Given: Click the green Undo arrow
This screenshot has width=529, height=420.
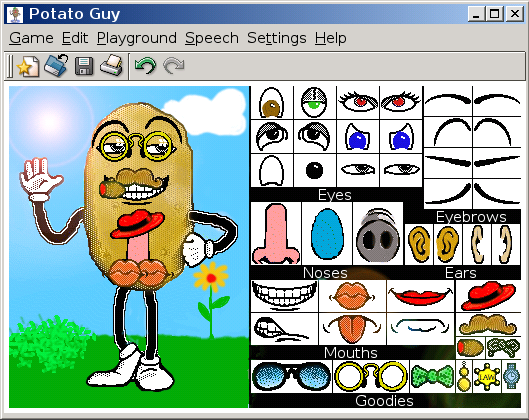Looking at the screenshot, I should click(x=145, y=65).
